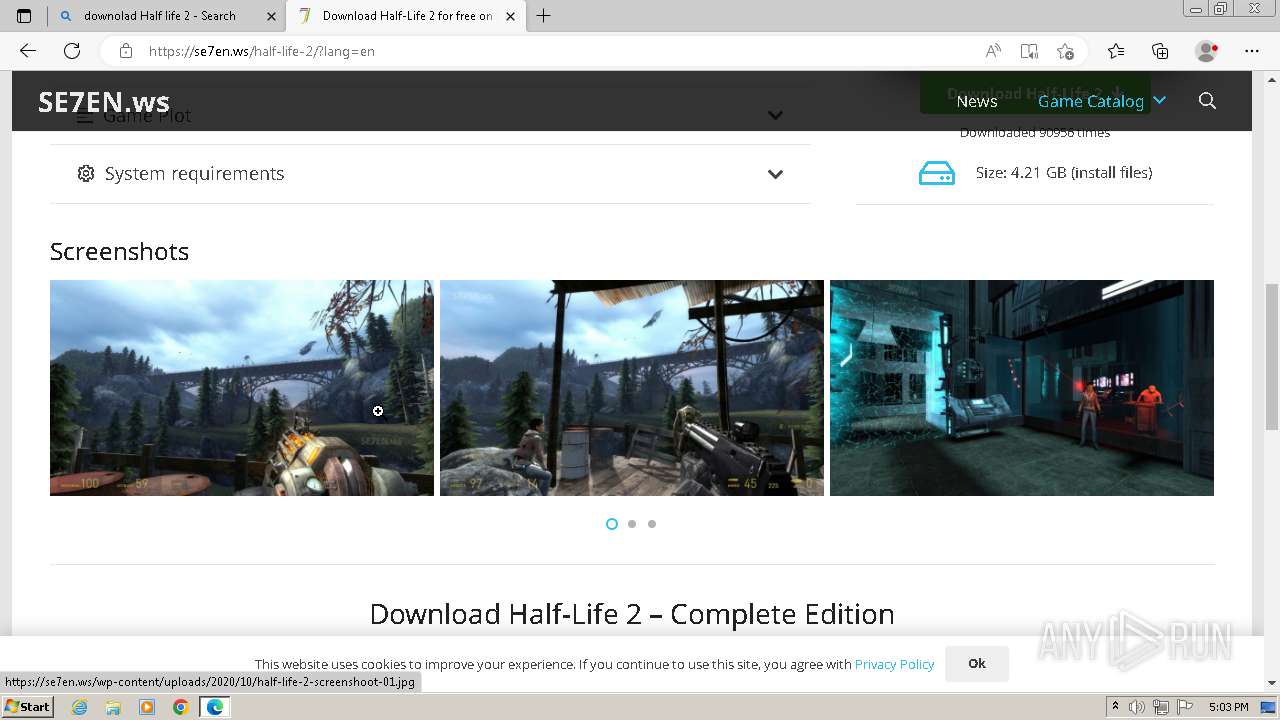
Task: Open the Favorites list
Action: point(1116,51)
